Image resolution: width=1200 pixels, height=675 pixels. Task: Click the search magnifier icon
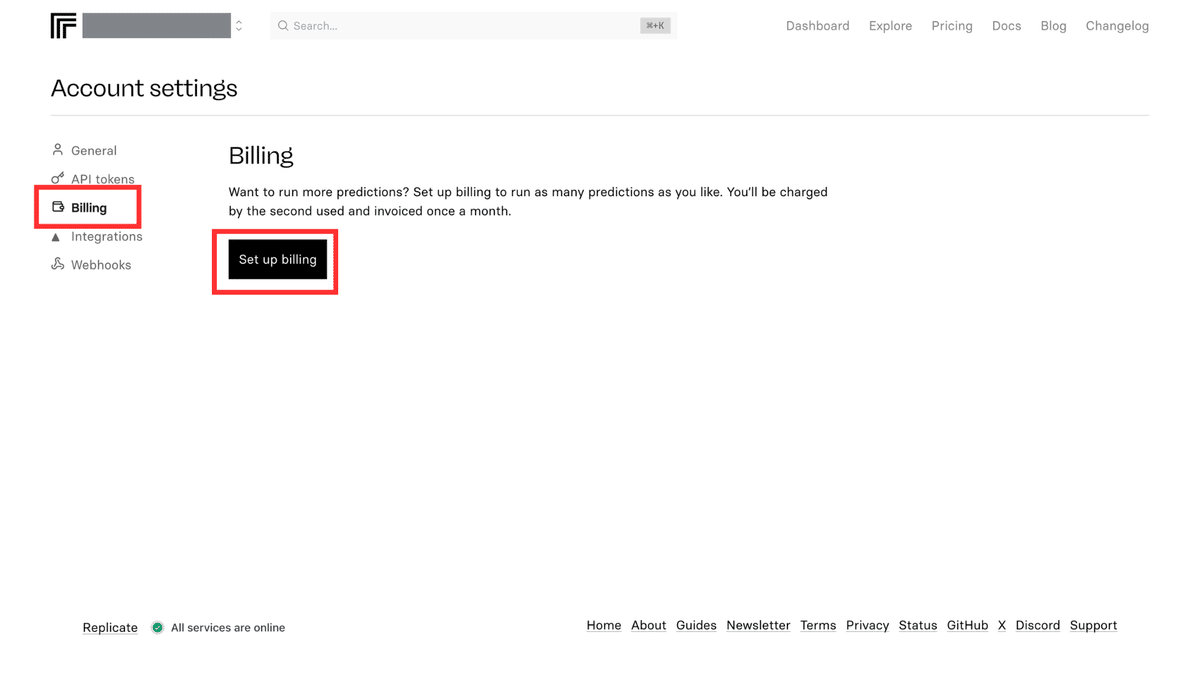click(x=283, y=26)
